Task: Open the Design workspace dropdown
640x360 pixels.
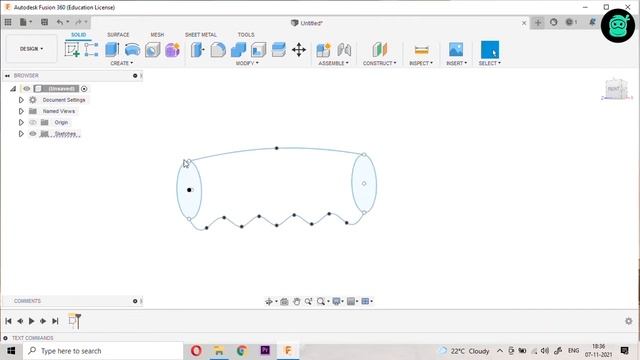Action: pos(31,49)
